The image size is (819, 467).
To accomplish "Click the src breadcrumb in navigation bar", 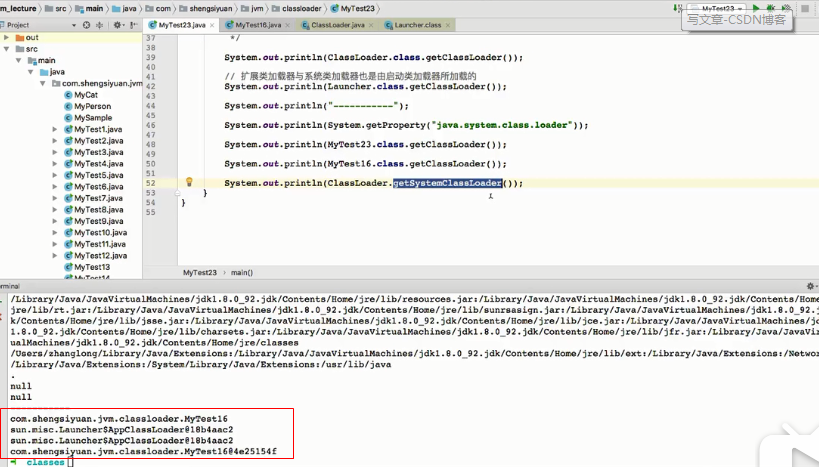I will coord(56,8).
